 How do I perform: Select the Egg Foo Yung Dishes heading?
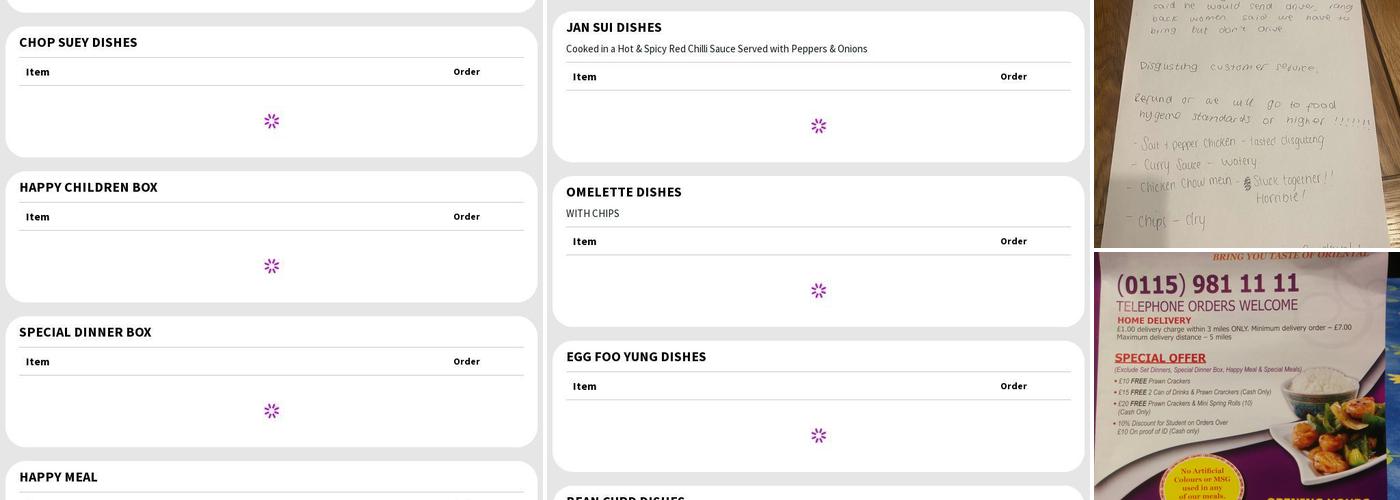click(636, 357)
